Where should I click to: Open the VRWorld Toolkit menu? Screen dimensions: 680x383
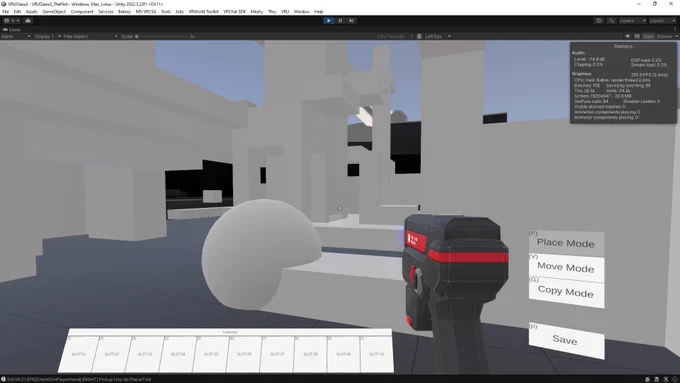pos(203,12)
